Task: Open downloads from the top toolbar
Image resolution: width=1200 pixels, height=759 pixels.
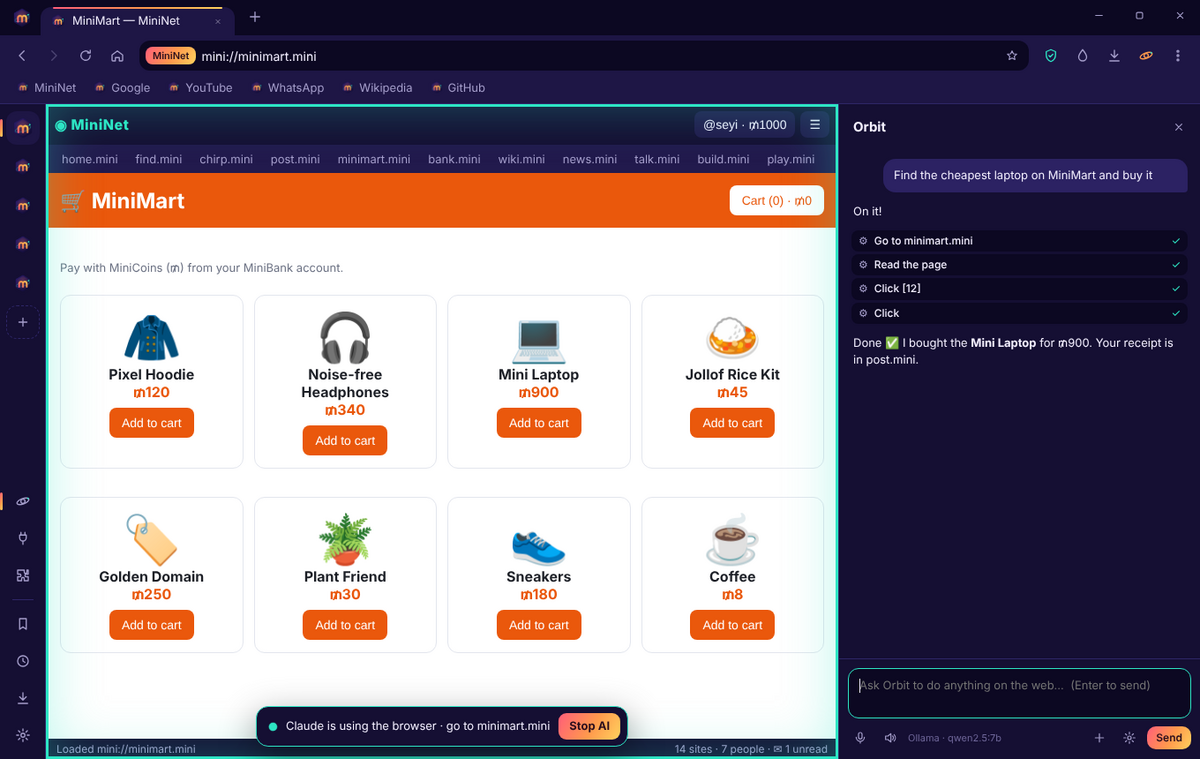Action: [1114, 56]
